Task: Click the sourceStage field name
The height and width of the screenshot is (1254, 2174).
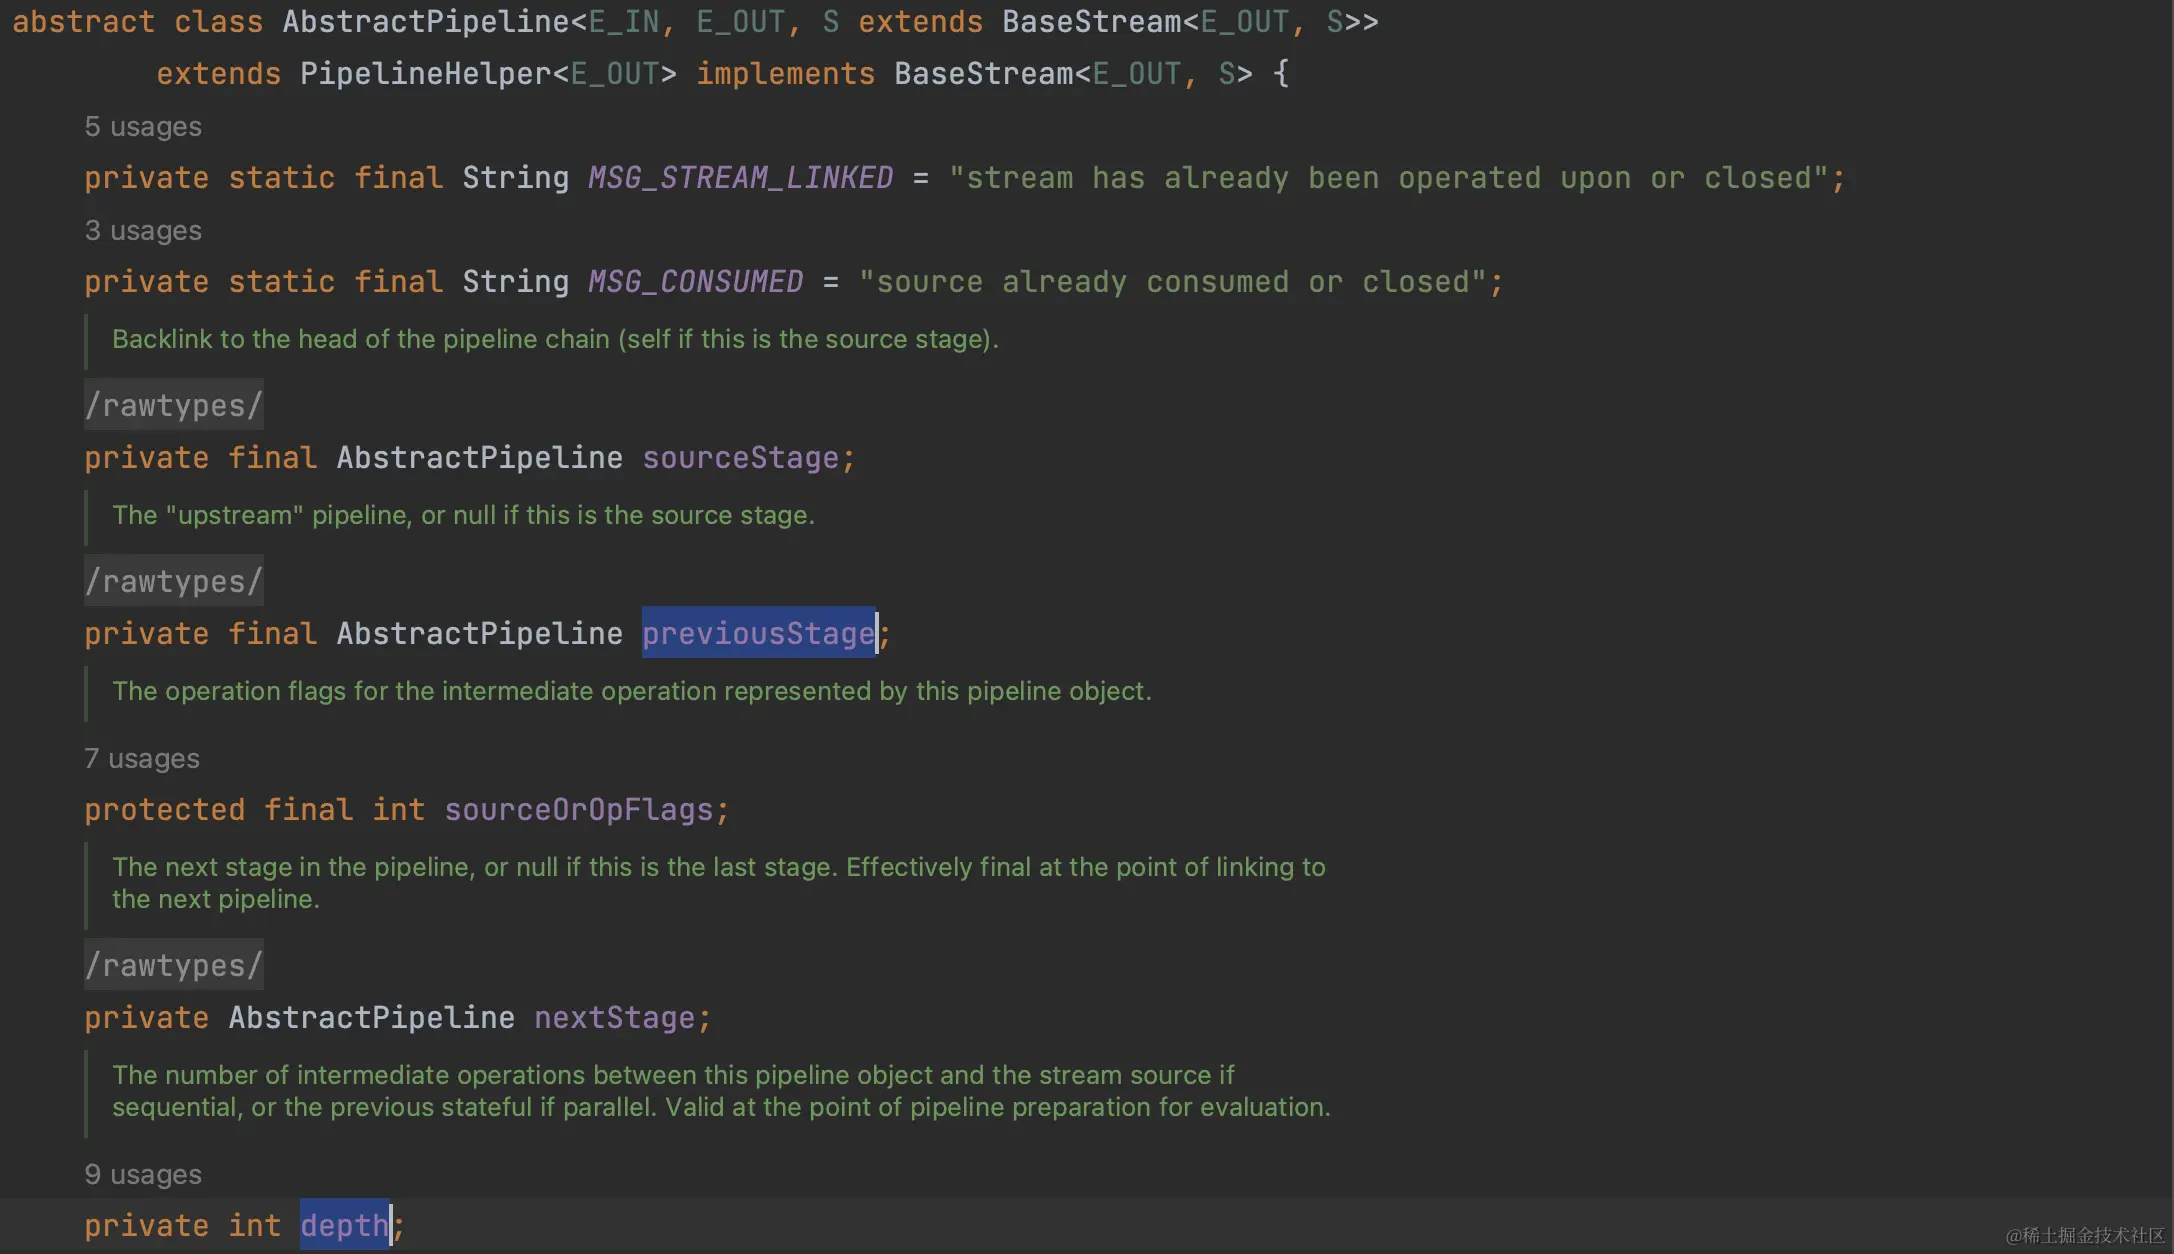Action: [740, 458]
